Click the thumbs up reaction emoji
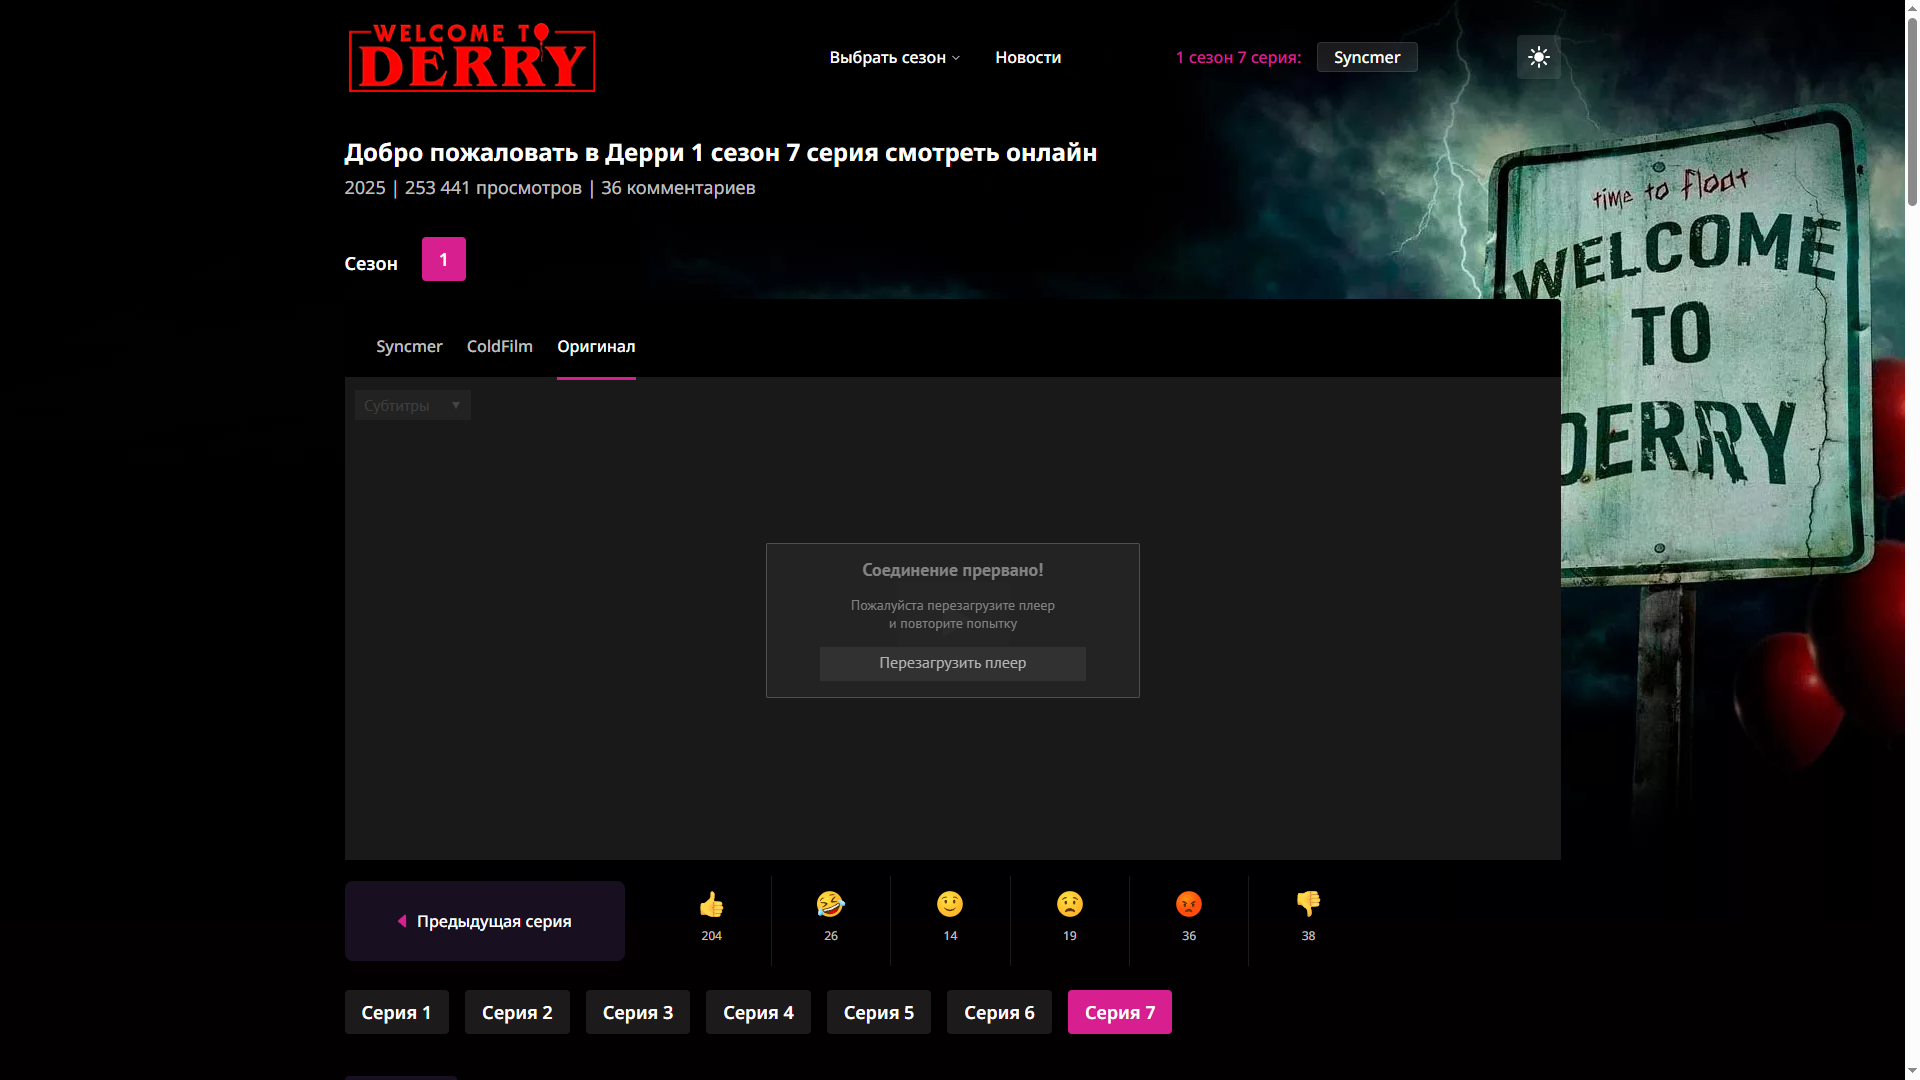 (x=711, y=905)
